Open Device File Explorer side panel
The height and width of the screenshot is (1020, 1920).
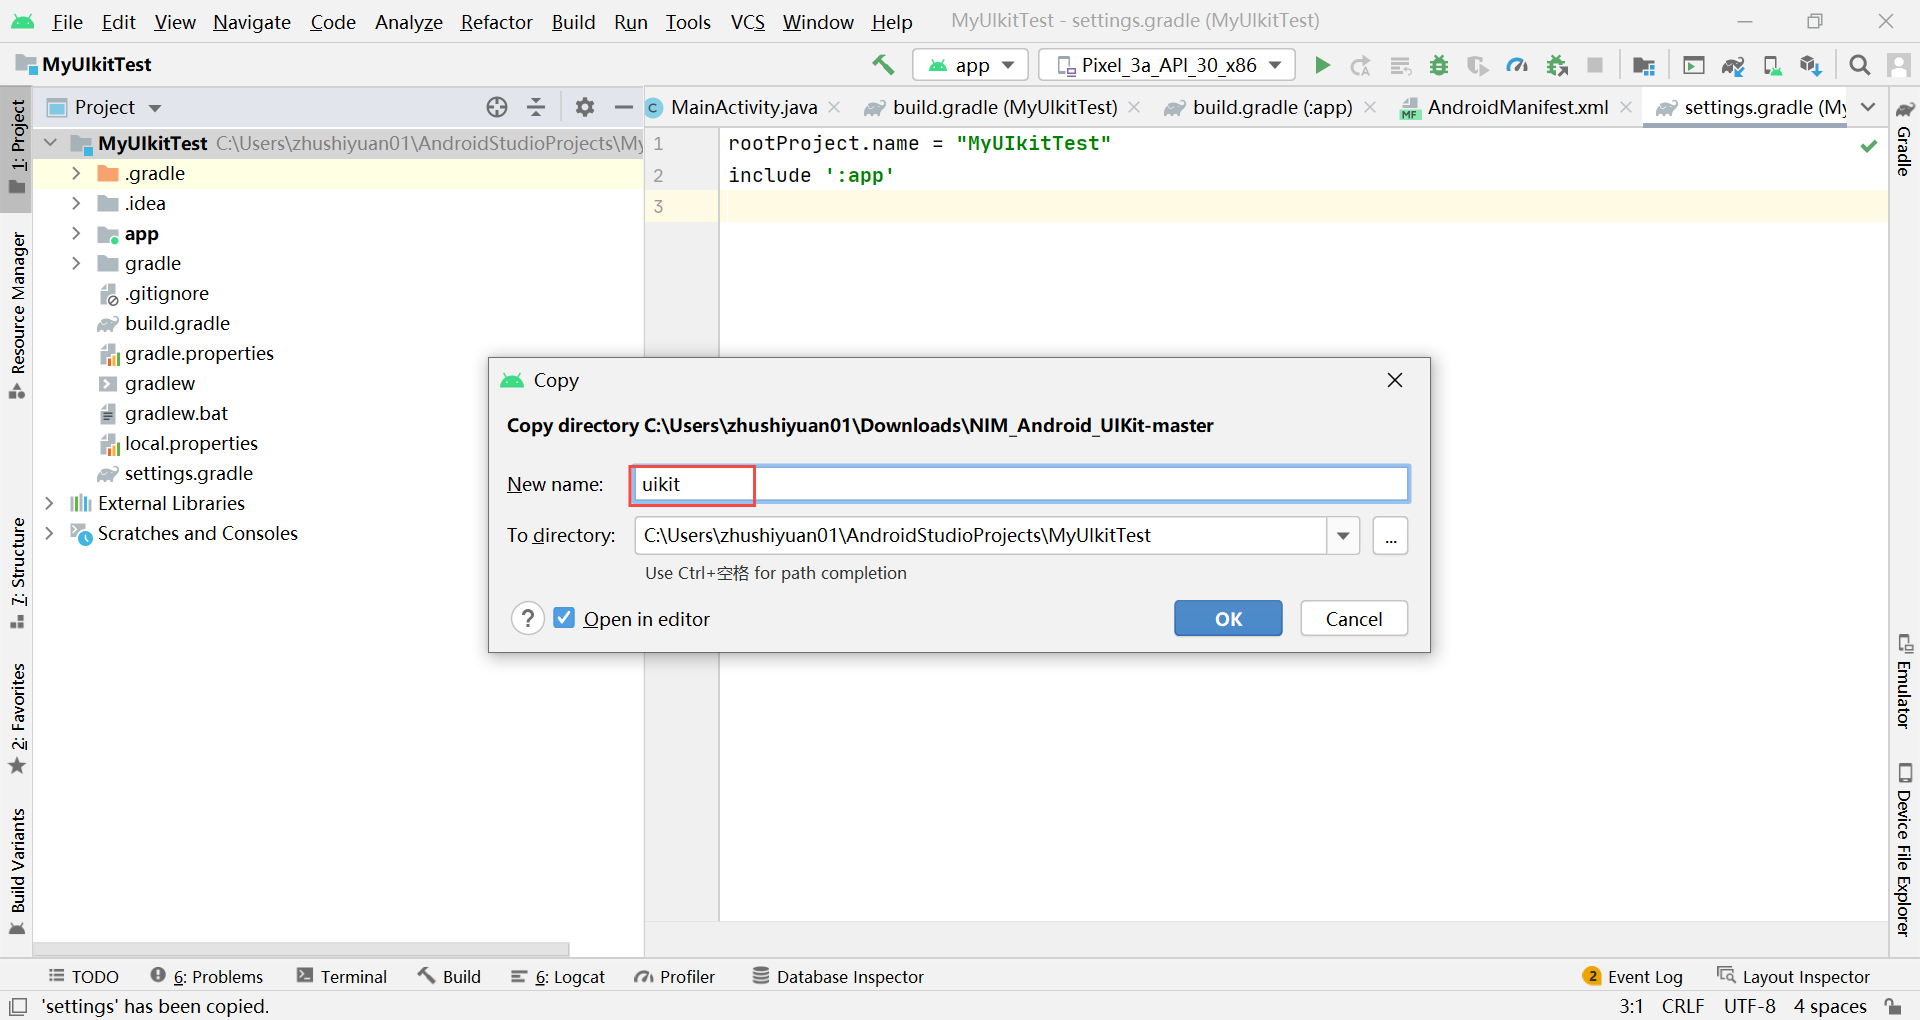(x=1904, y=850)
